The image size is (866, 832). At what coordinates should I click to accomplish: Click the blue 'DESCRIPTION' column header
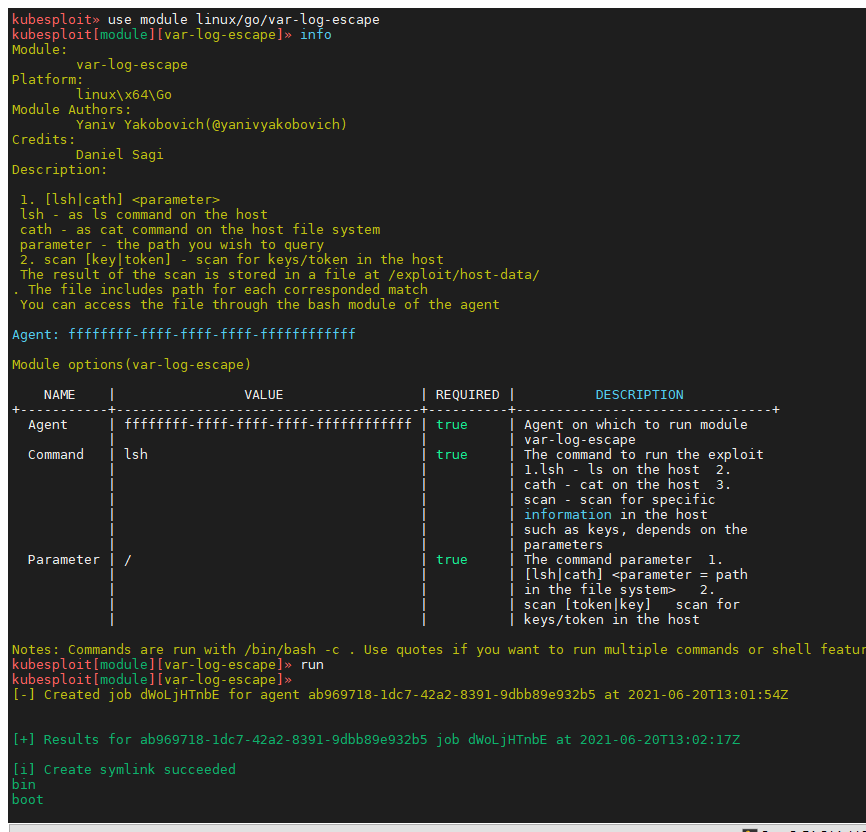[639, 394]
